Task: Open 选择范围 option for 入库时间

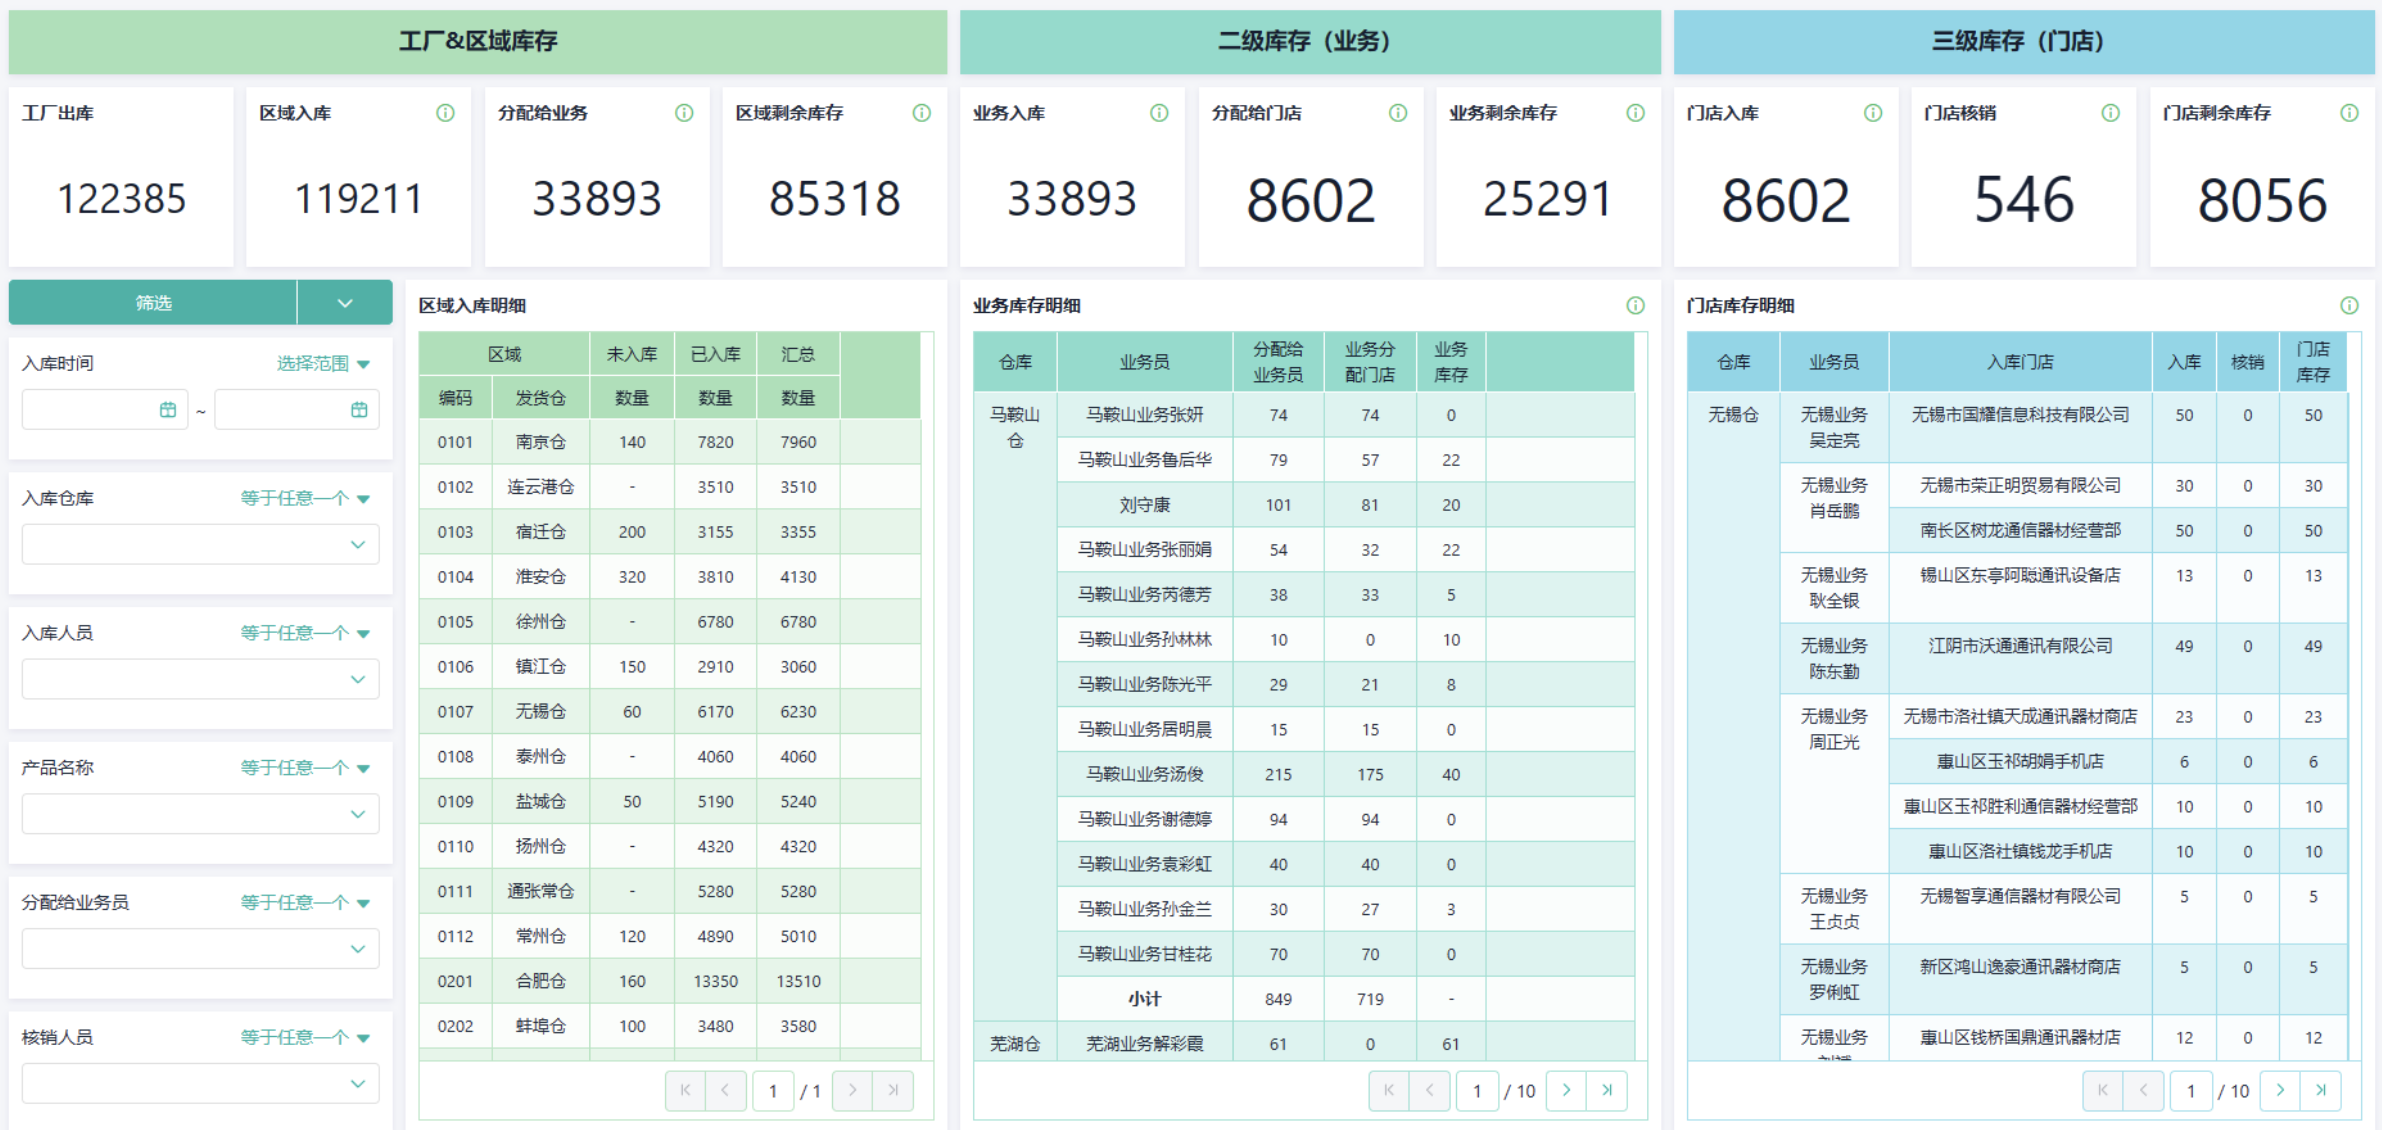Action: tap(322, 363)
